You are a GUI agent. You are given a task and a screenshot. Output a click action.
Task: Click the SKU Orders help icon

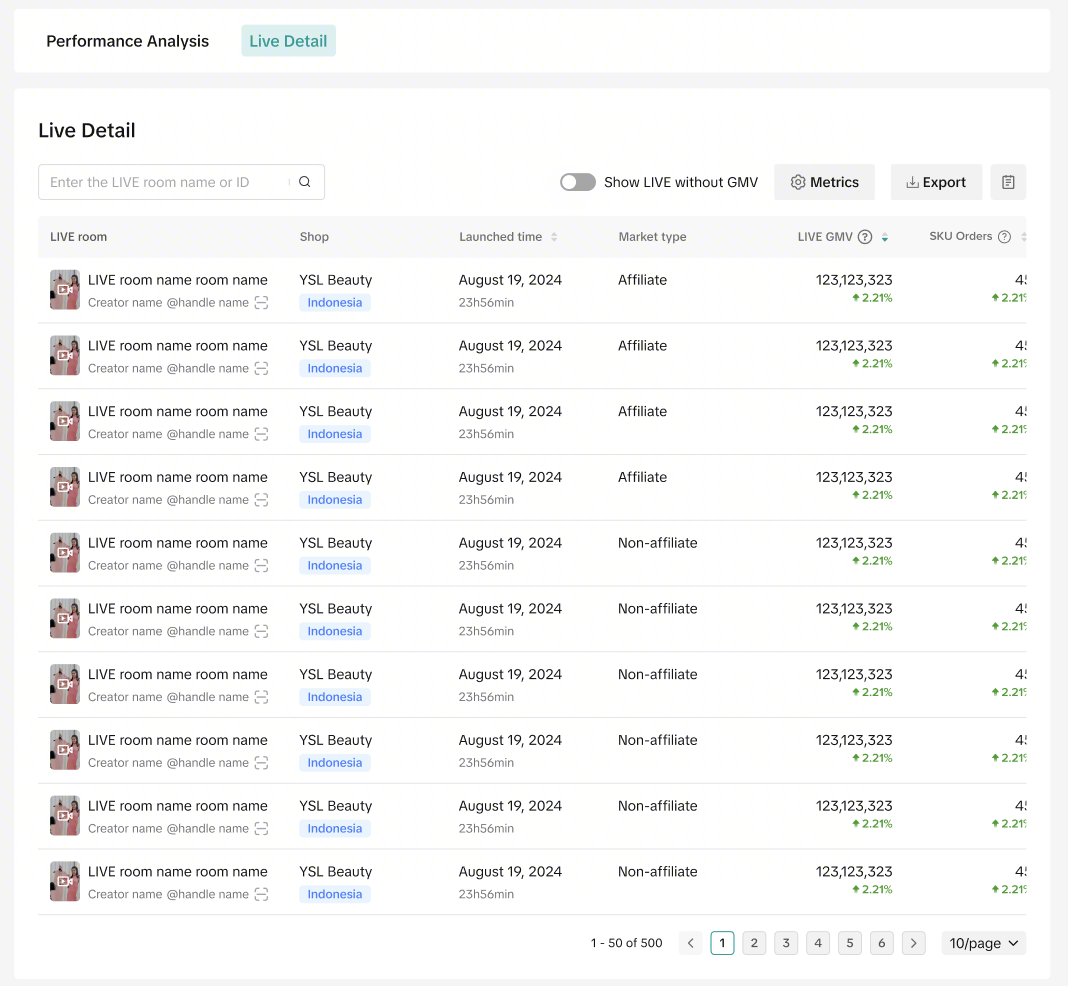(x=1004, y=237)
